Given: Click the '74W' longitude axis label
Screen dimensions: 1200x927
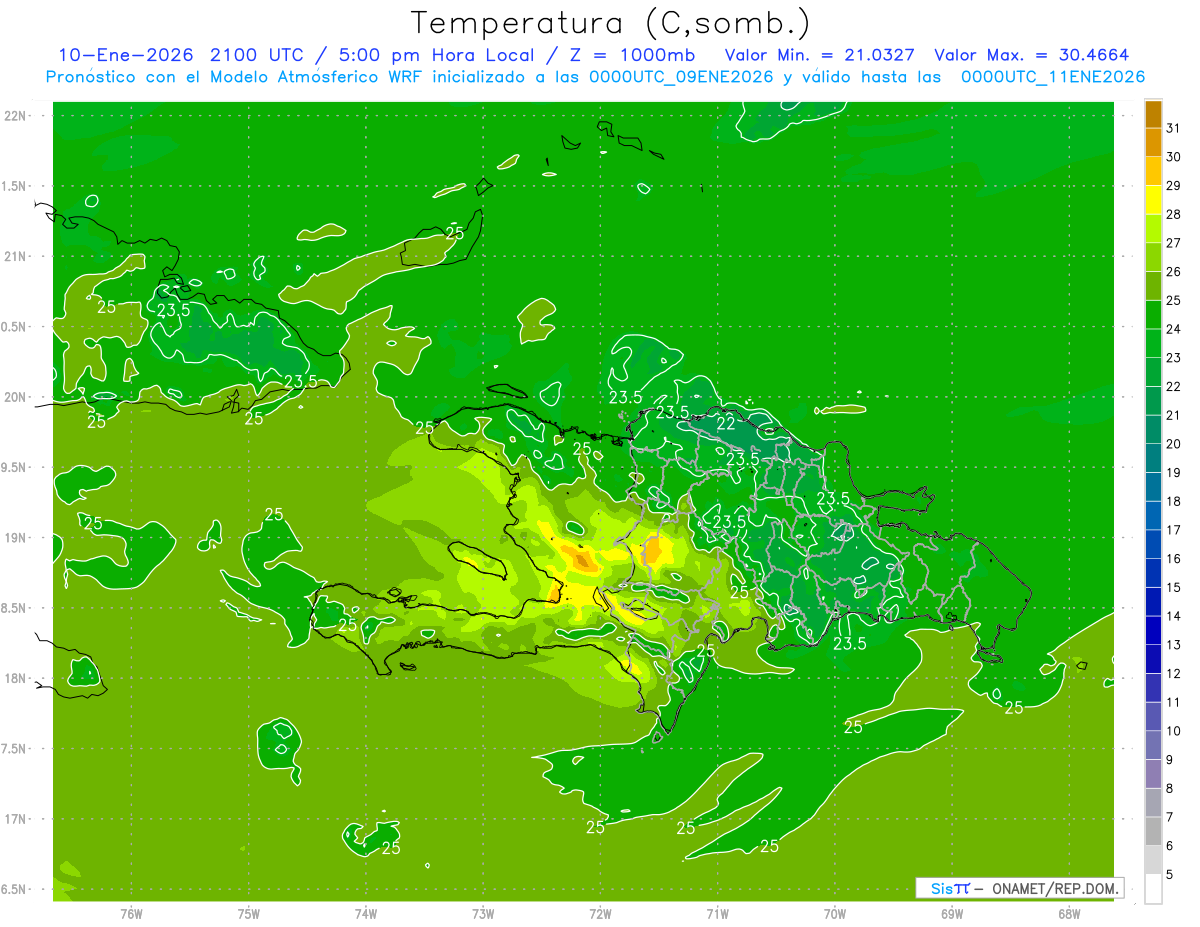Looking at the screenshot, I should tap(366, 913).
